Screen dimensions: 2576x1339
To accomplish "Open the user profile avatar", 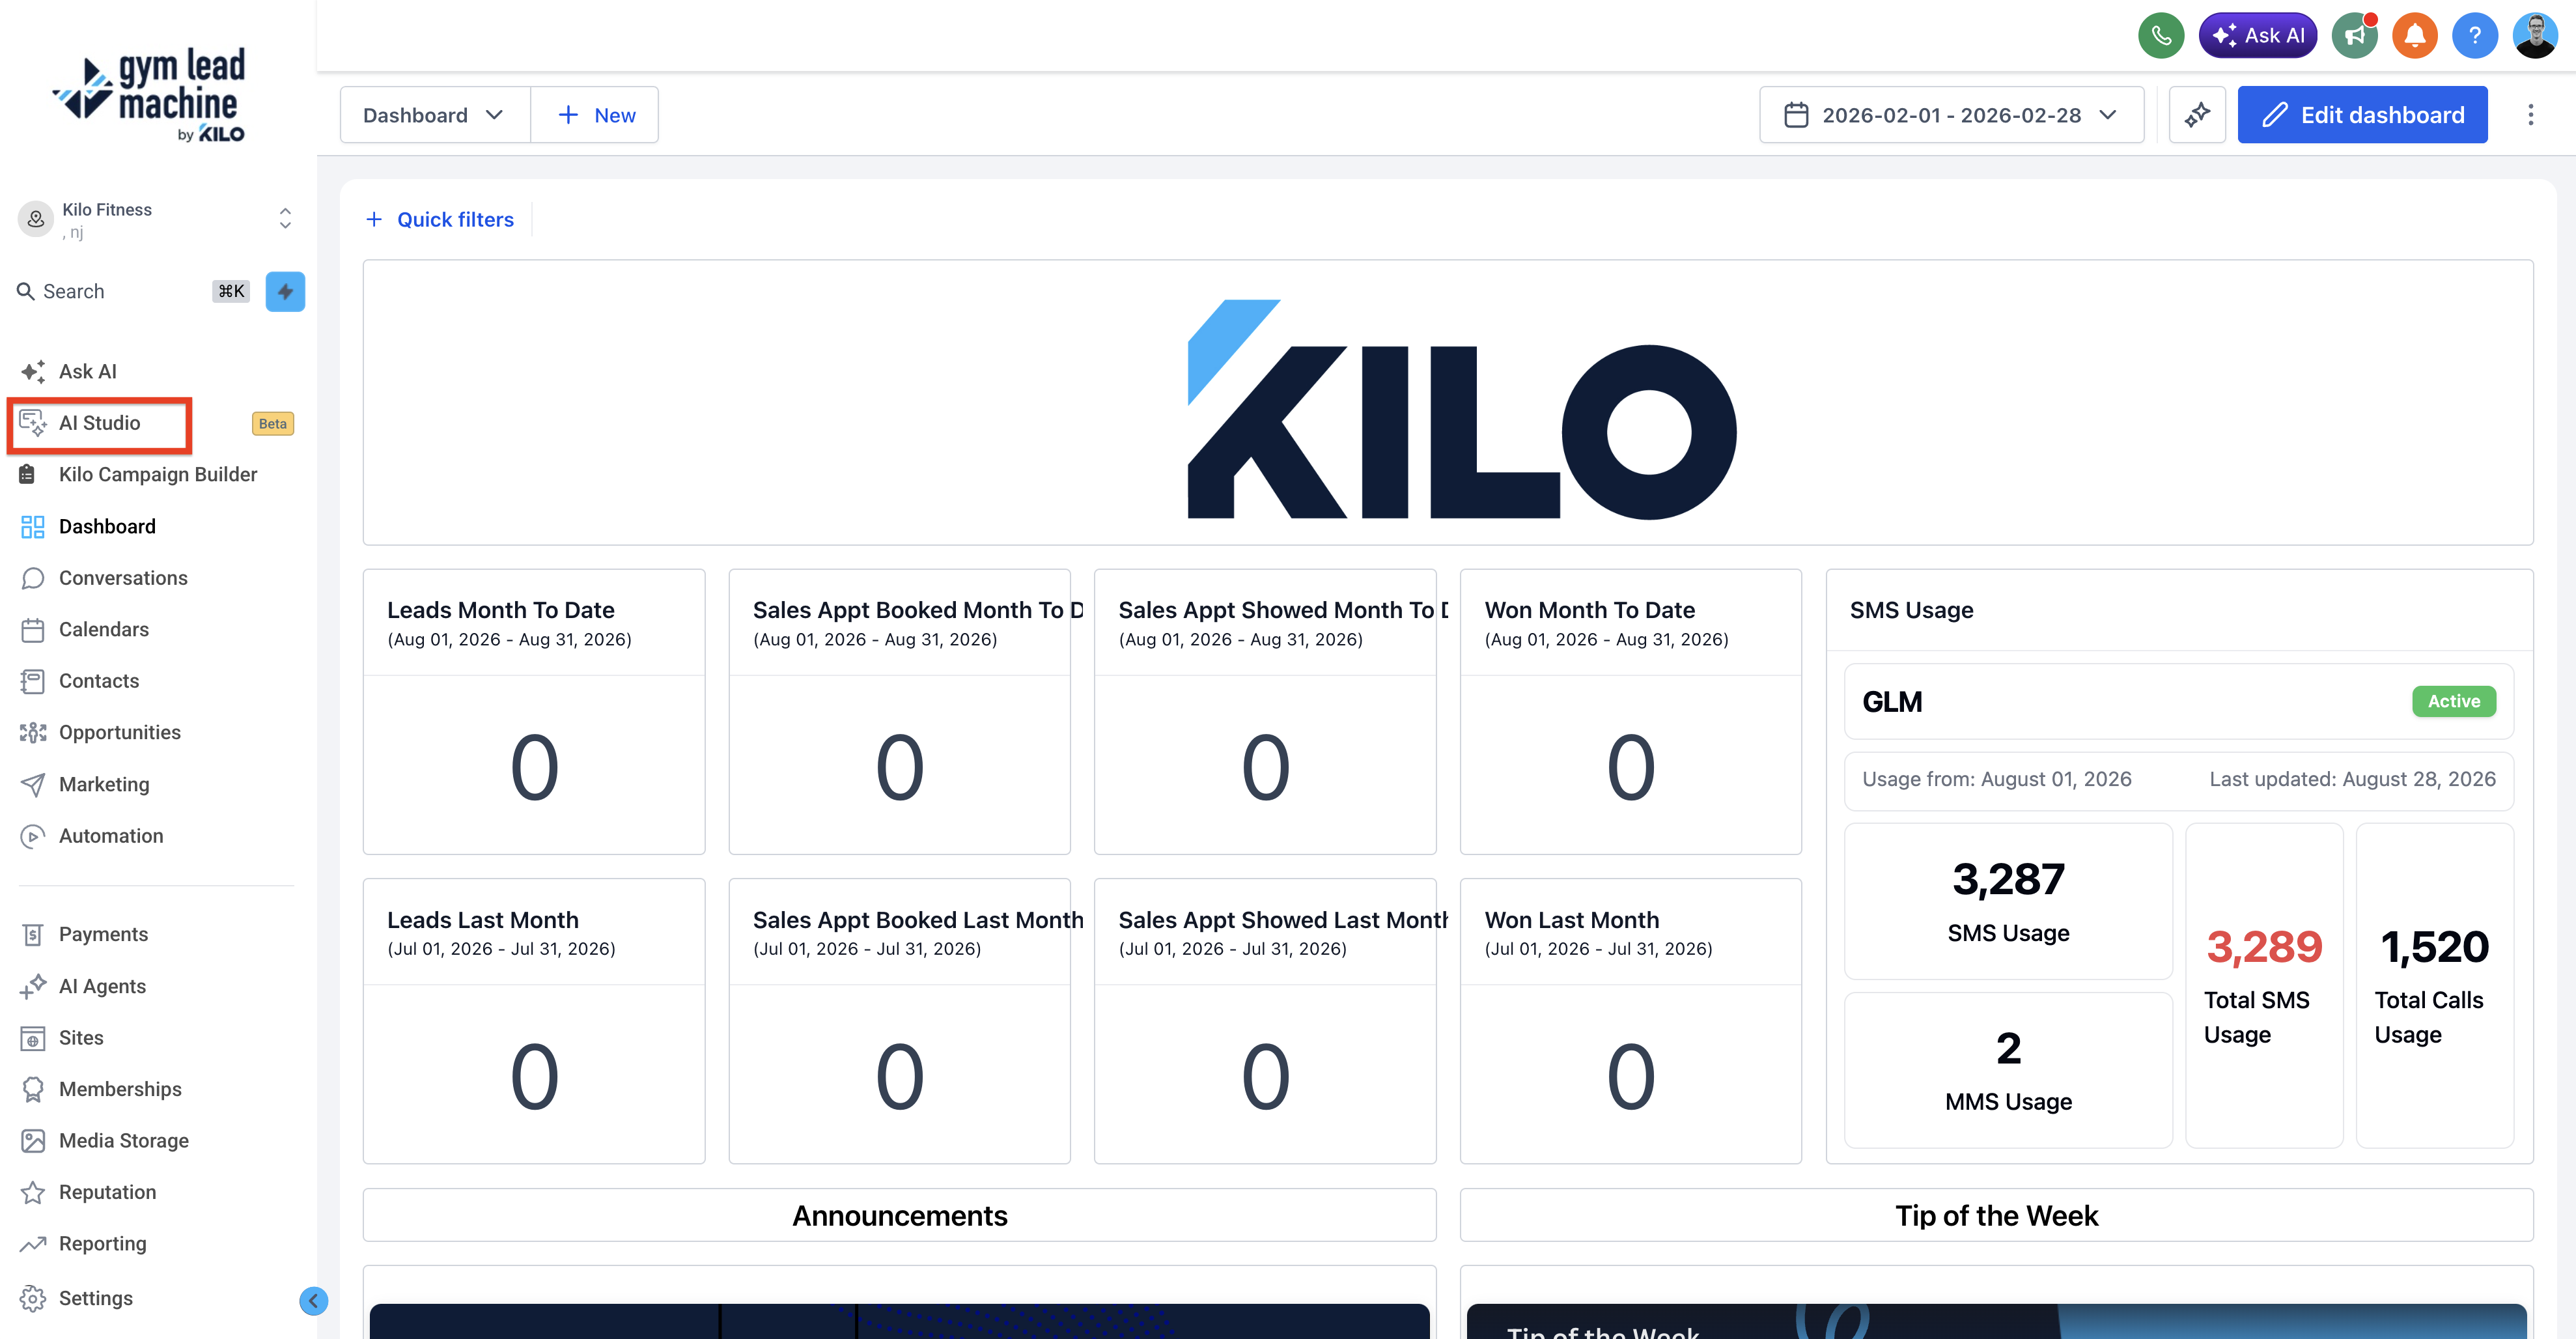I will 2535,36.
